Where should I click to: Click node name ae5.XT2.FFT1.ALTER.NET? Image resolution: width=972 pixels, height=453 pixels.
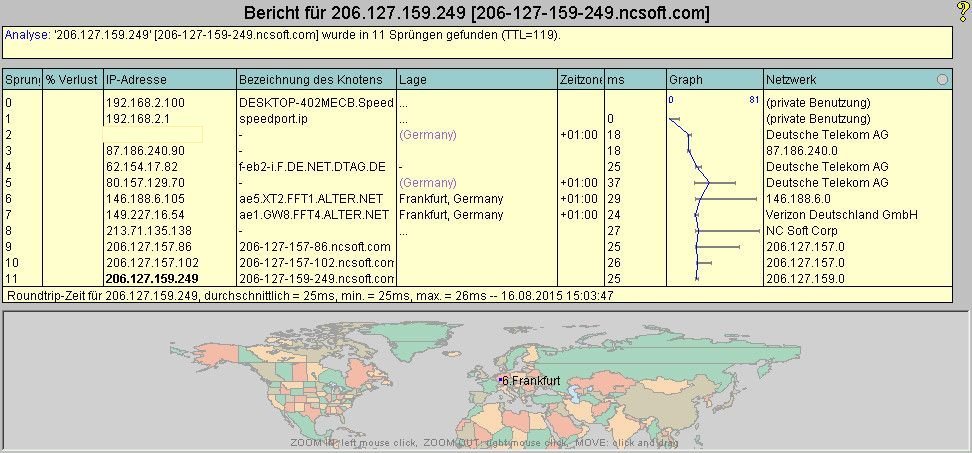[311, 199]
